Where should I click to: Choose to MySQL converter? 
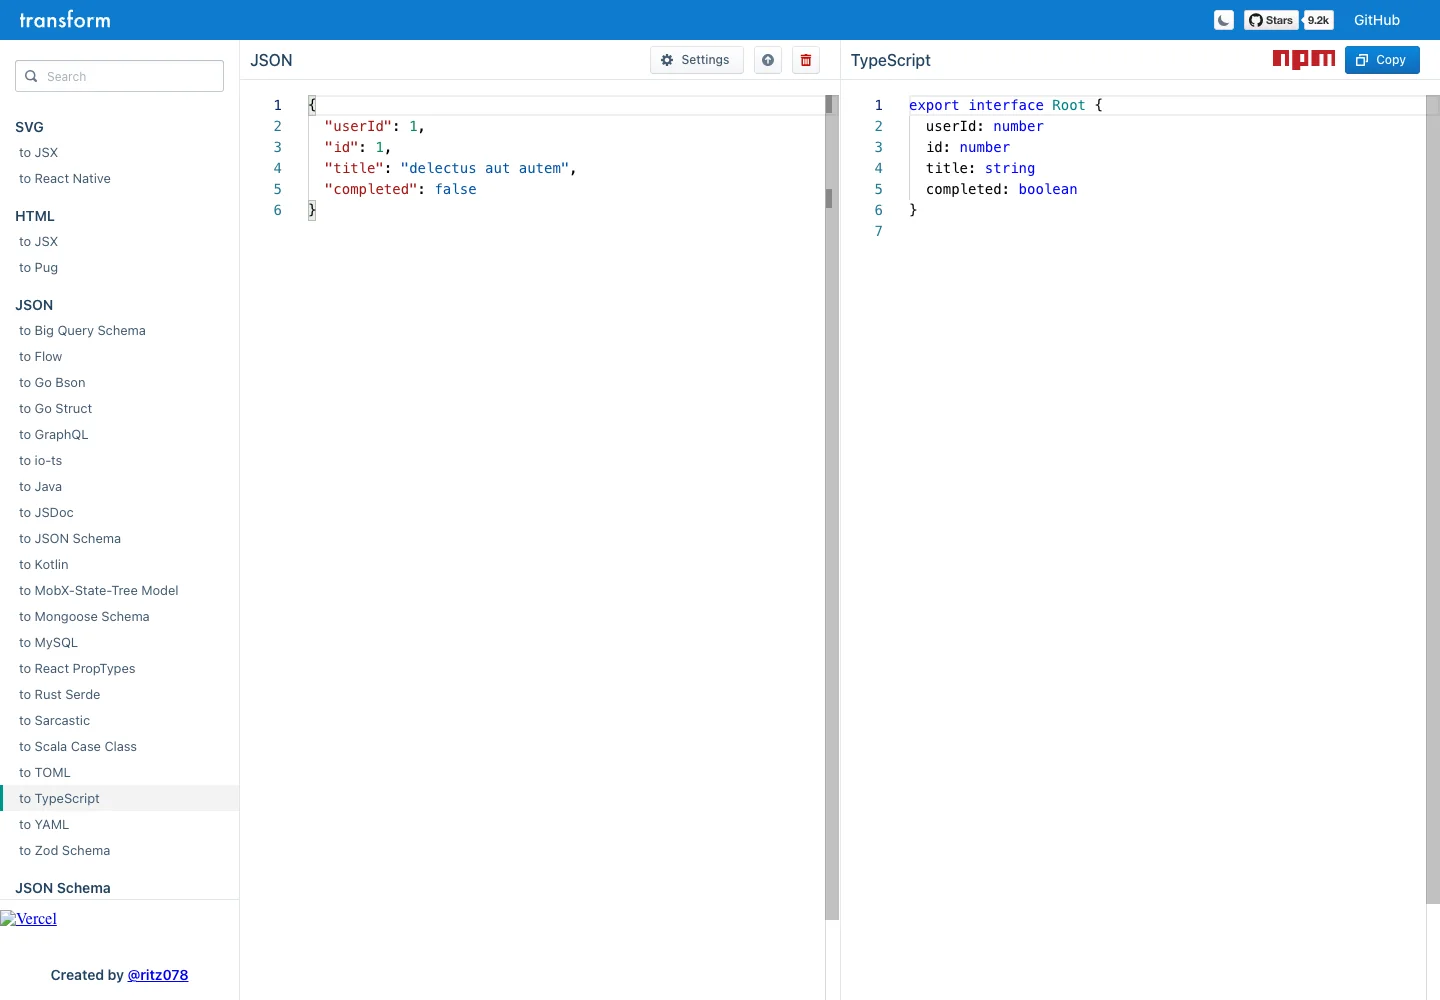(x=119, y=643)
